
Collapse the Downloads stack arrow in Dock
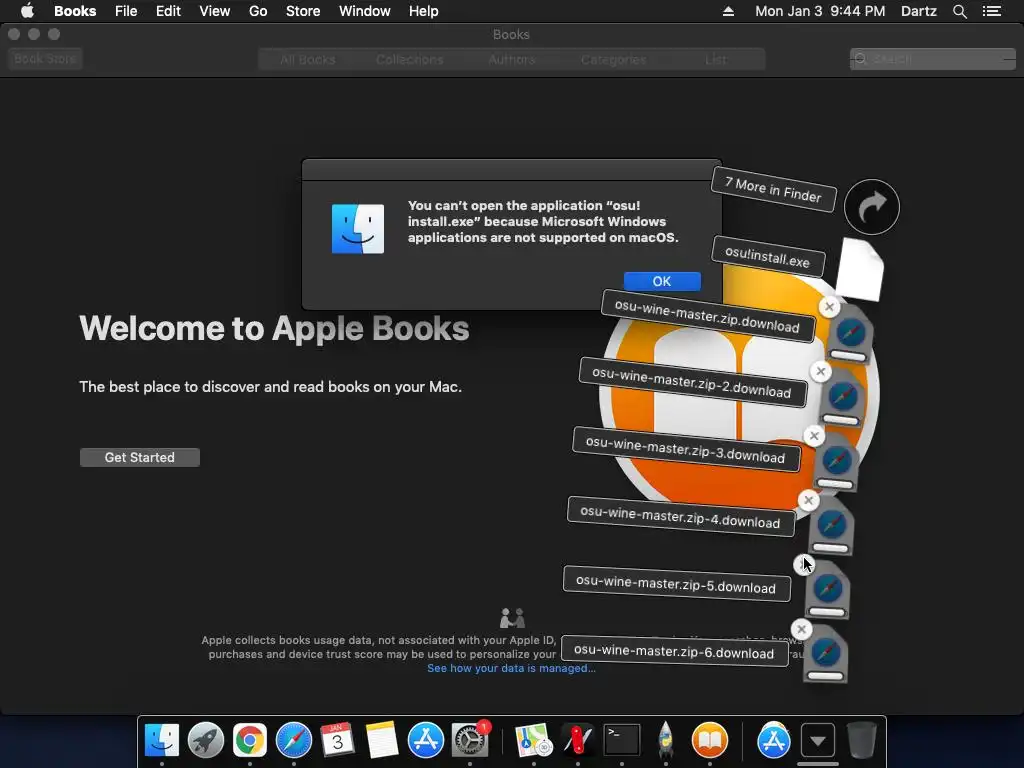pos(818,741)
